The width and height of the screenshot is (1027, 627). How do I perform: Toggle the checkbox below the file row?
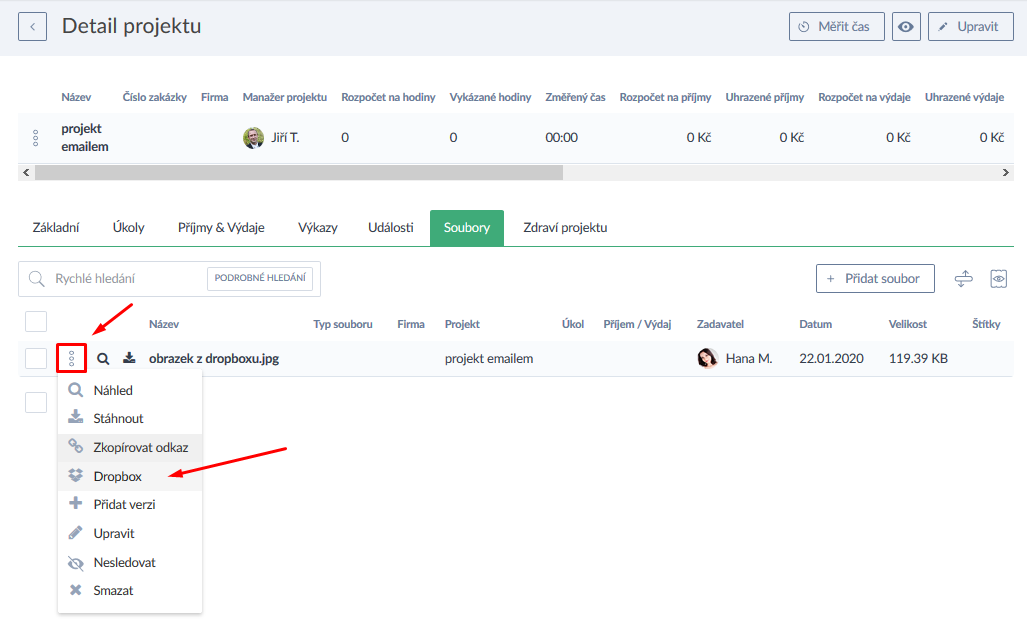point(36,402)
